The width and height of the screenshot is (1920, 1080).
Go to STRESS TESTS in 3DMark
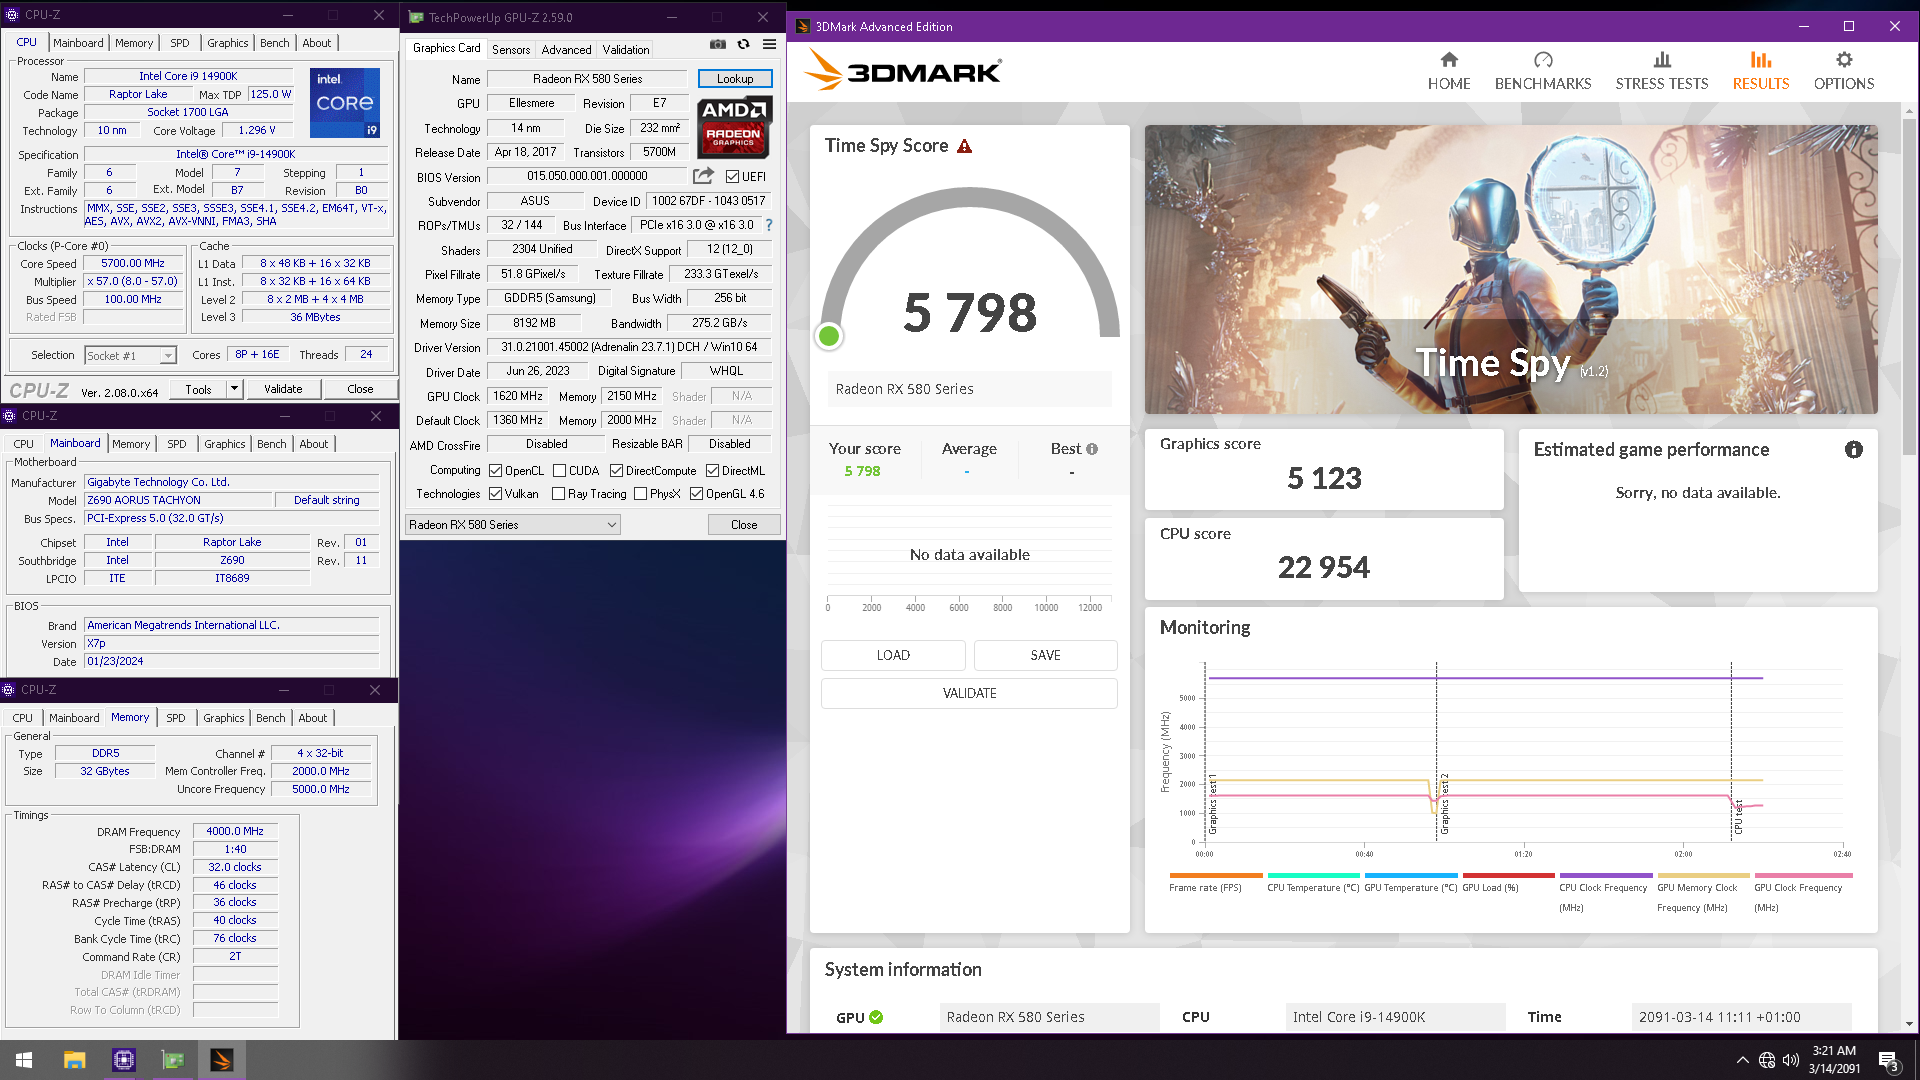pos(1661,72)
